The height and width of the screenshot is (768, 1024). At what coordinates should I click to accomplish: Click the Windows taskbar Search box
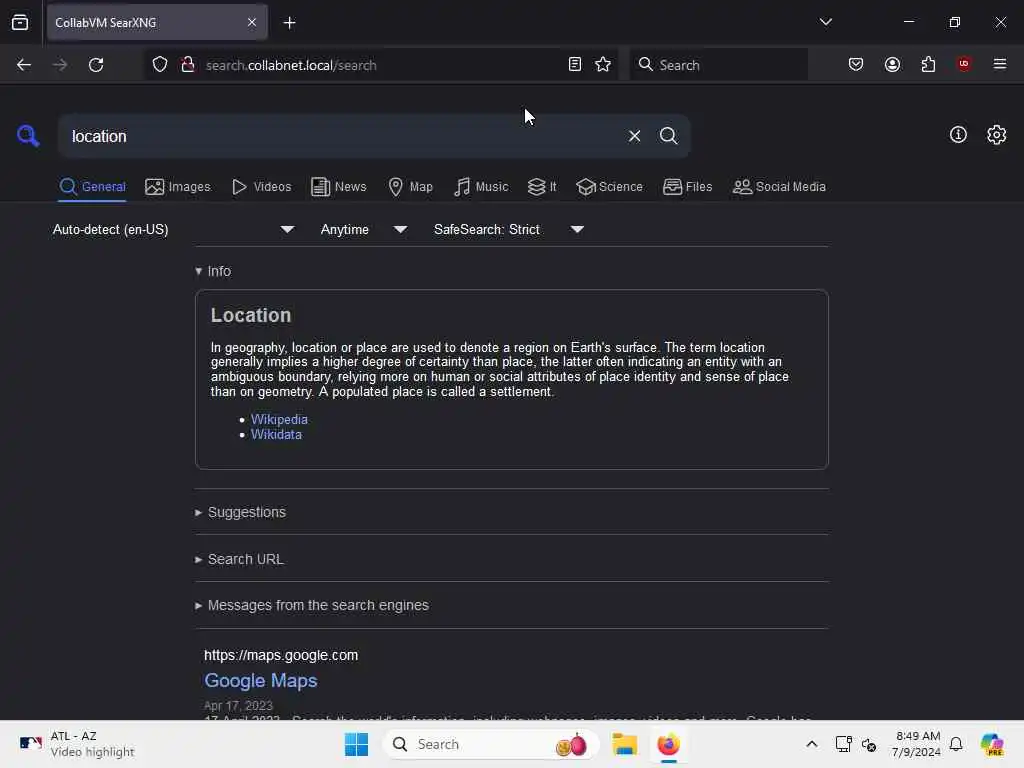(x=490, y=744)
